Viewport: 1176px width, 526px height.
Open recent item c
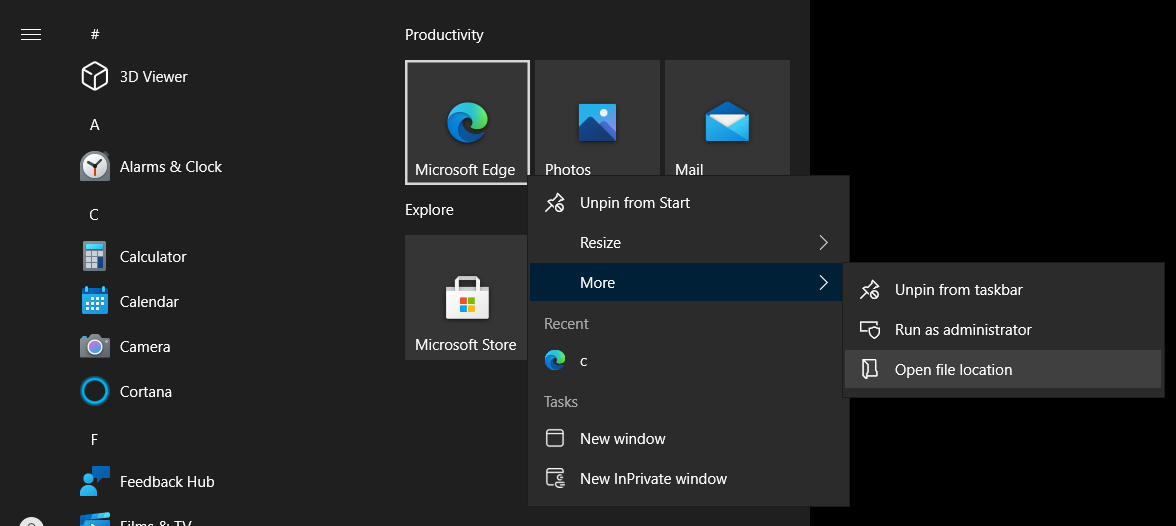click(688, 361)
